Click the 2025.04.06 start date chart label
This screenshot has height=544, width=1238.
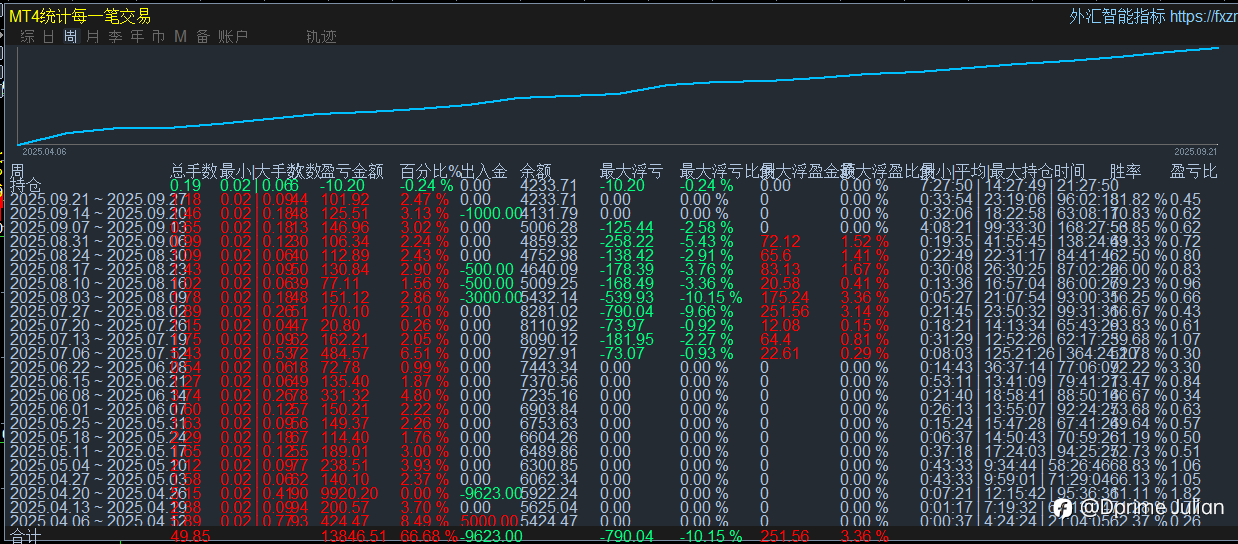pos(44,151)
